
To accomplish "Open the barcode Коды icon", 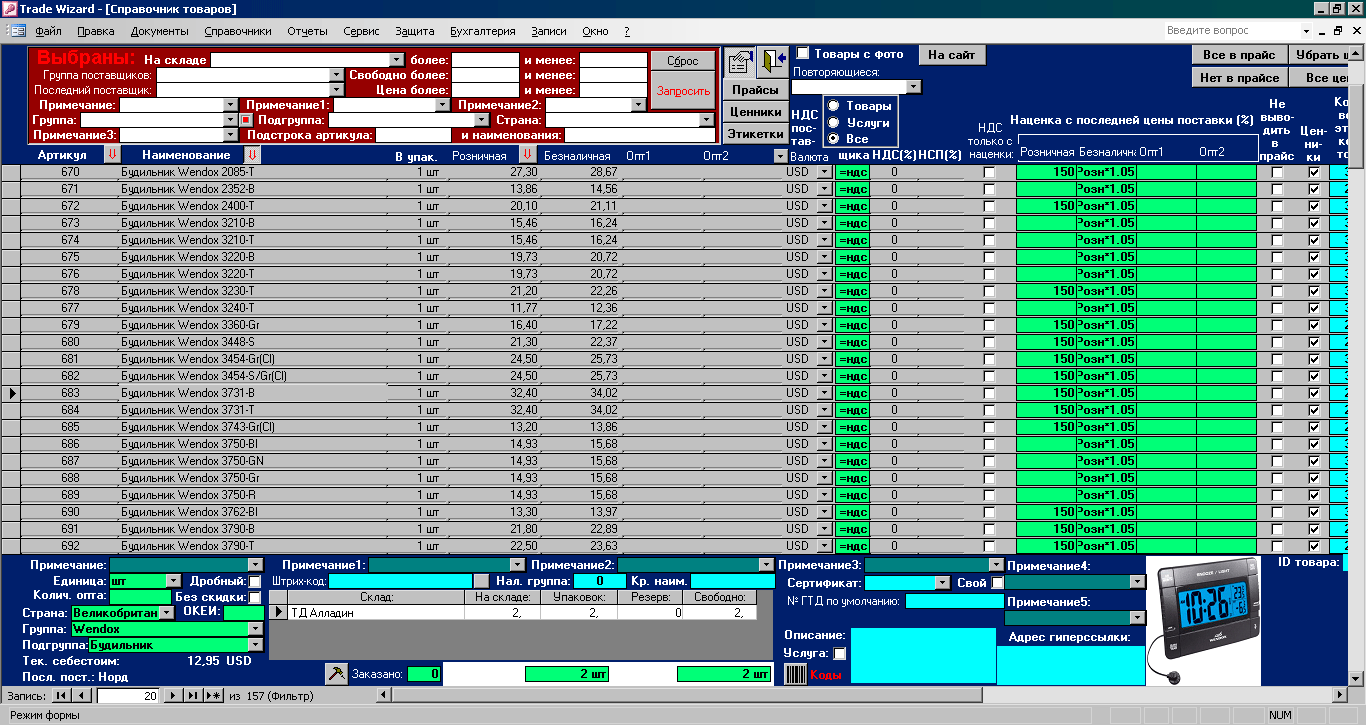I will (796, 675).
